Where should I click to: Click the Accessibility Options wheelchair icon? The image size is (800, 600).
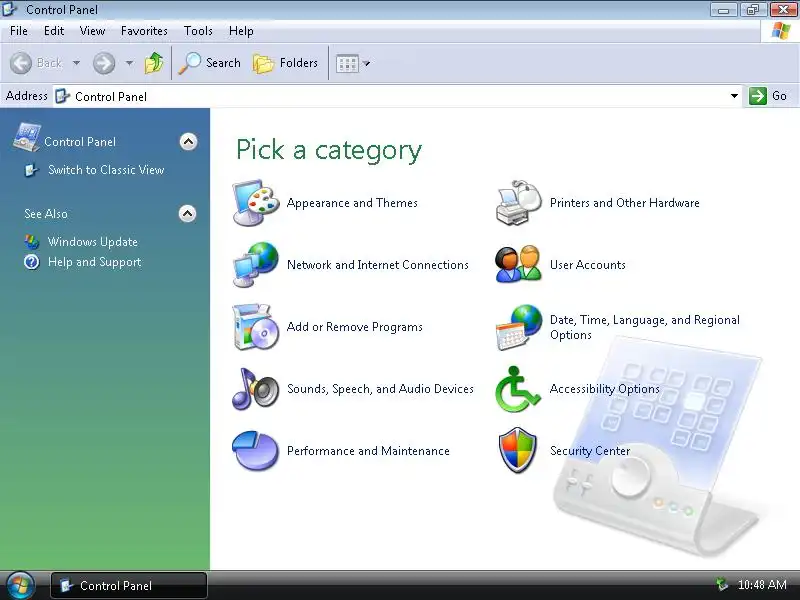tap(517, 389)
